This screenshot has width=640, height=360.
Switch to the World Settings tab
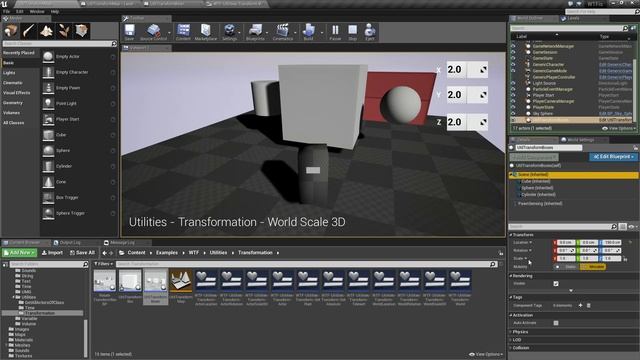tap(580, 140)
